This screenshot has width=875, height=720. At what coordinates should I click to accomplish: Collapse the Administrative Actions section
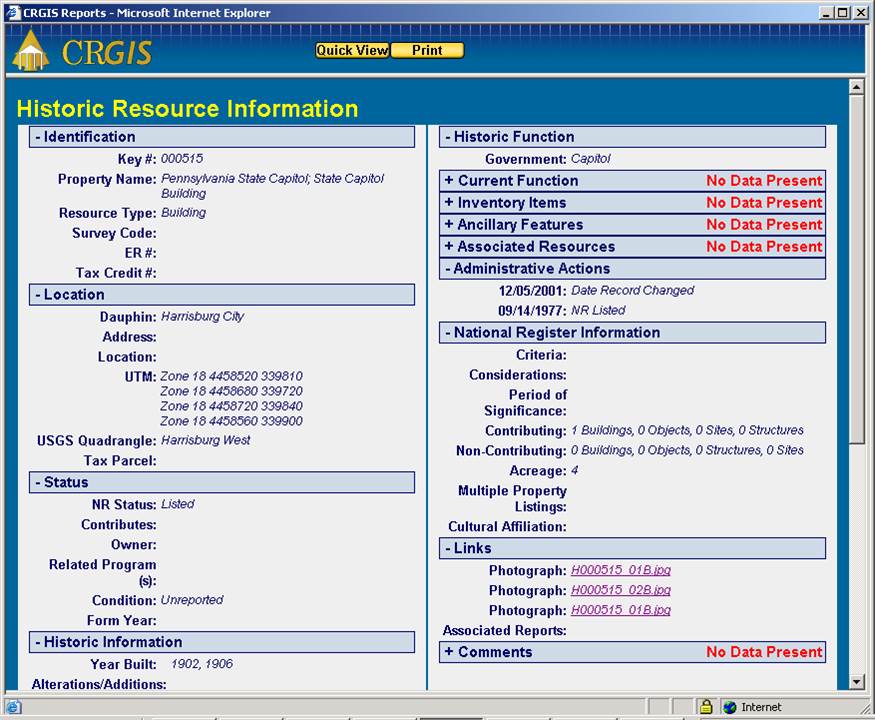tap(632, 268)
